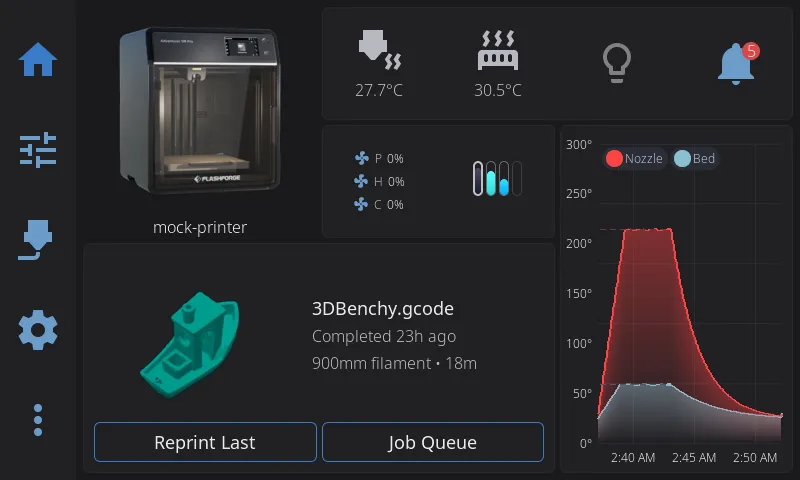Image resolution: width=800 pixels, height=480 pixels.
Task: Open the filament slots indicator
Action: [497, 179]
